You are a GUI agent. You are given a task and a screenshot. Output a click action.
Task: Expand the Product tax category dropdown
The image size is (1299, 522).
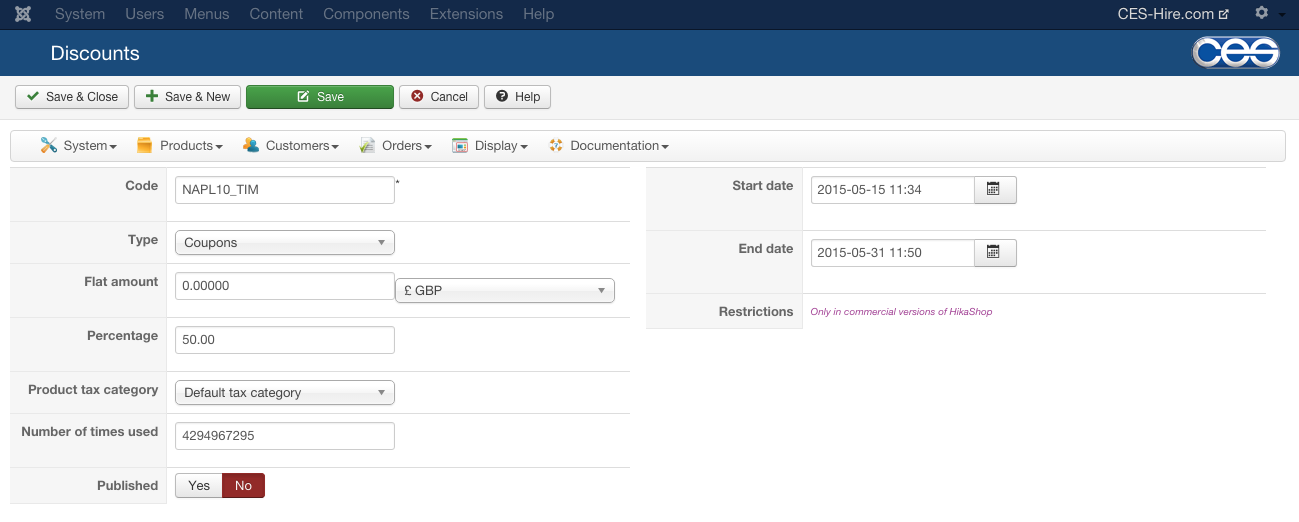tap(284, 393)
